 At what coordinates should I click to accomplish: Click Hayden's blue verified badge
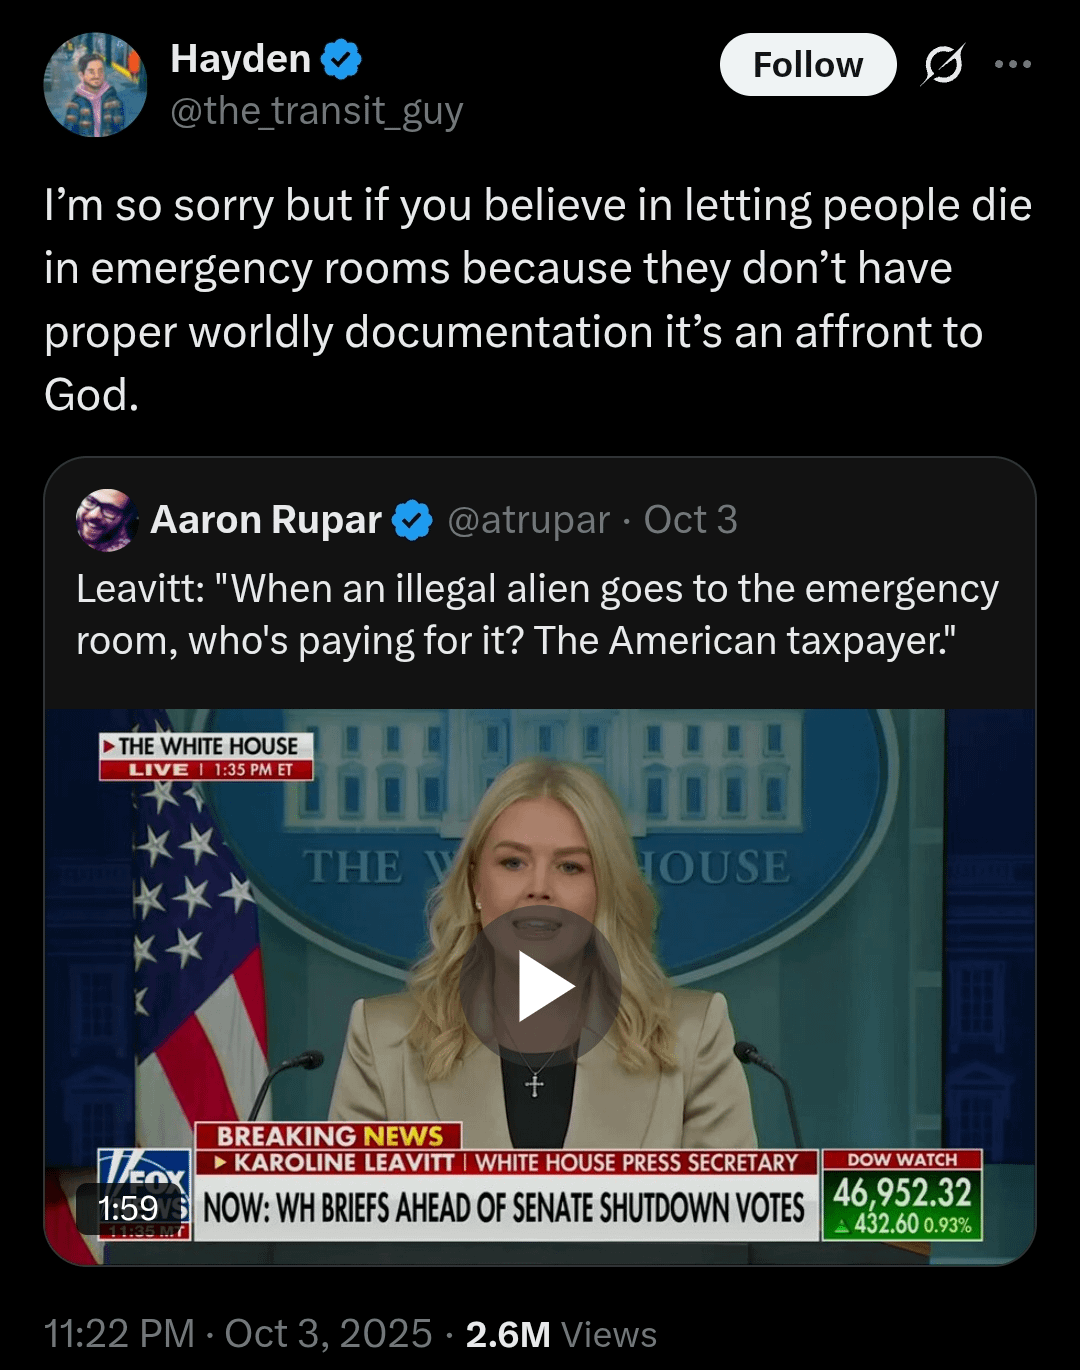341,60
